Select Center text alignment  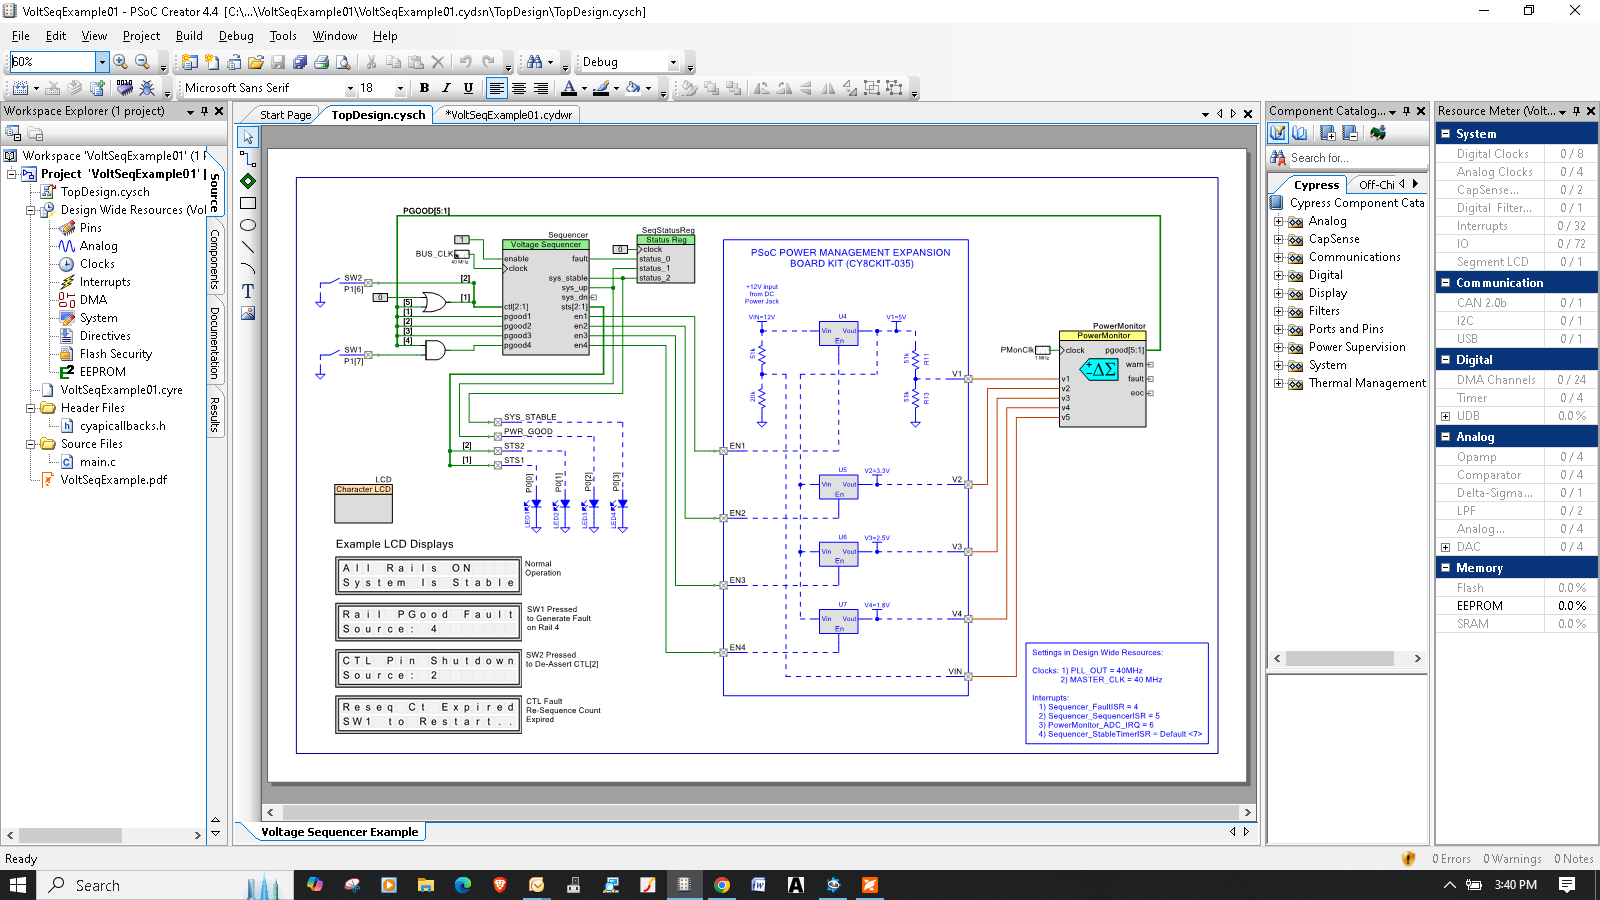click(x=519, y=88)
